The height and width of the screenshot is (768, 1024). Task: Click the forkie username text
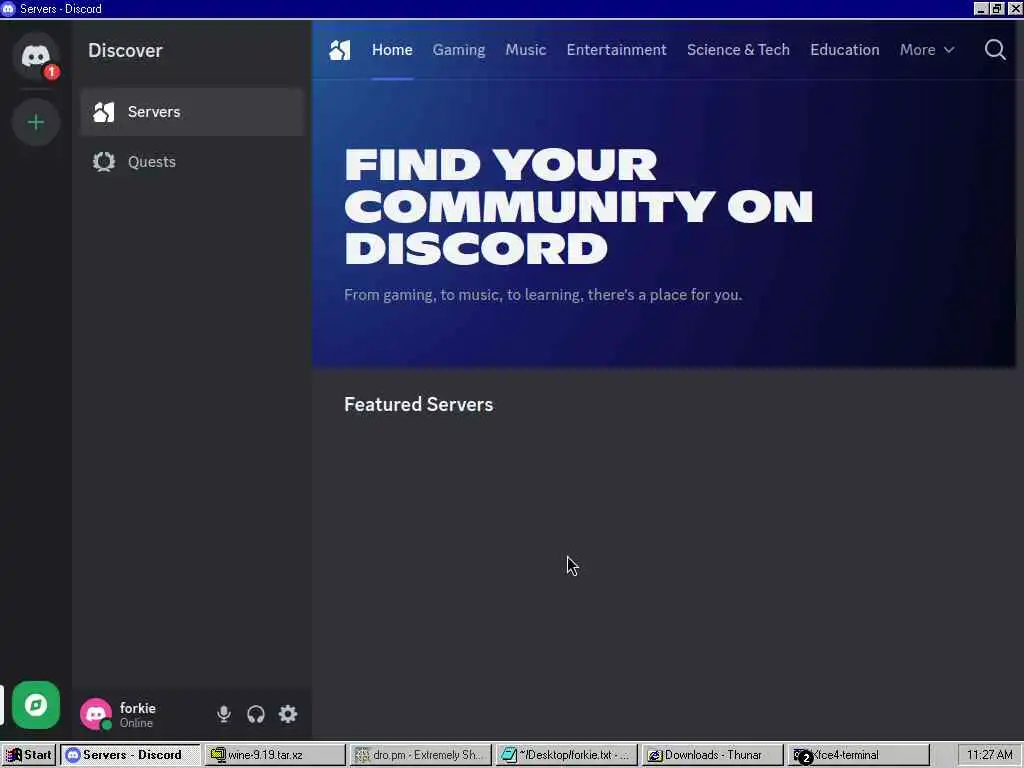138,708
